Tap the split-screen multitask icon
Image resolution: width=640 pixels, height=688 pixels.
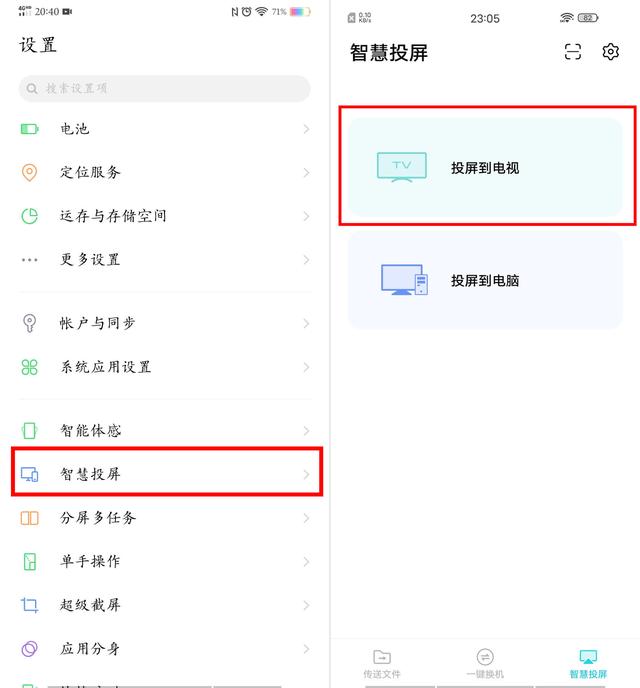coord(30,518)
